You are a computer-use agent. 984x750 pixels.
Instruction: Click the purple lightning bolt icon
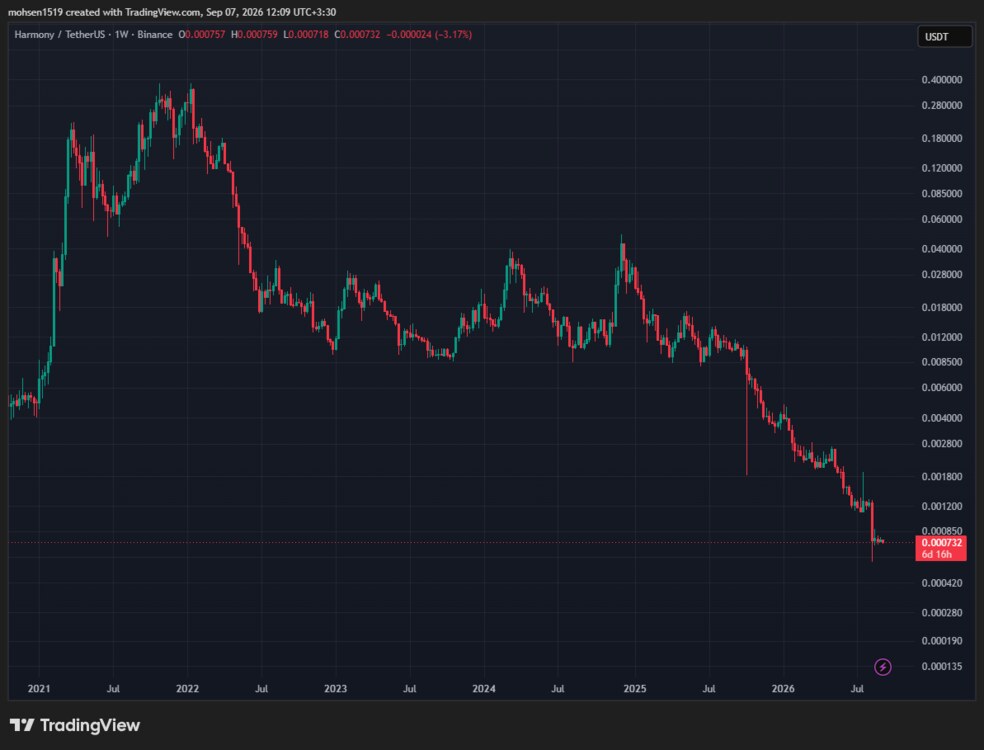pyautogui.click(x=882, y=667)
